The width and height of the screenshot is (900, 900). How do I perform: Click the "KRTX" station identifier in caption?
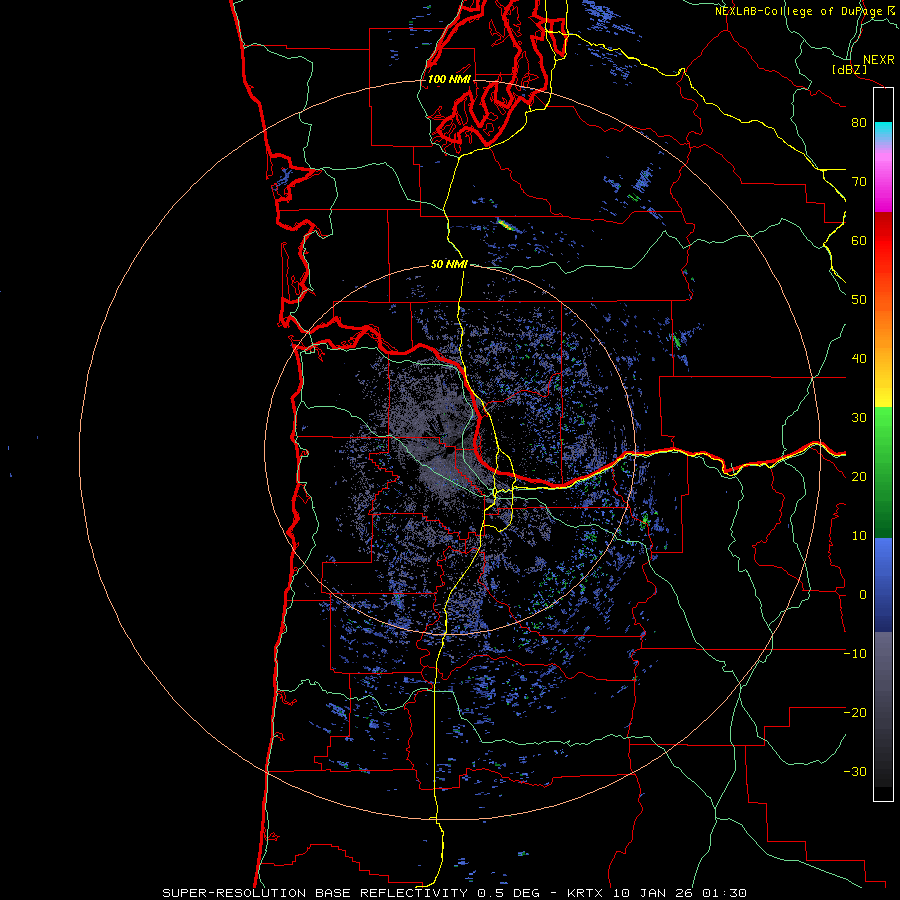tap(586, 893)
